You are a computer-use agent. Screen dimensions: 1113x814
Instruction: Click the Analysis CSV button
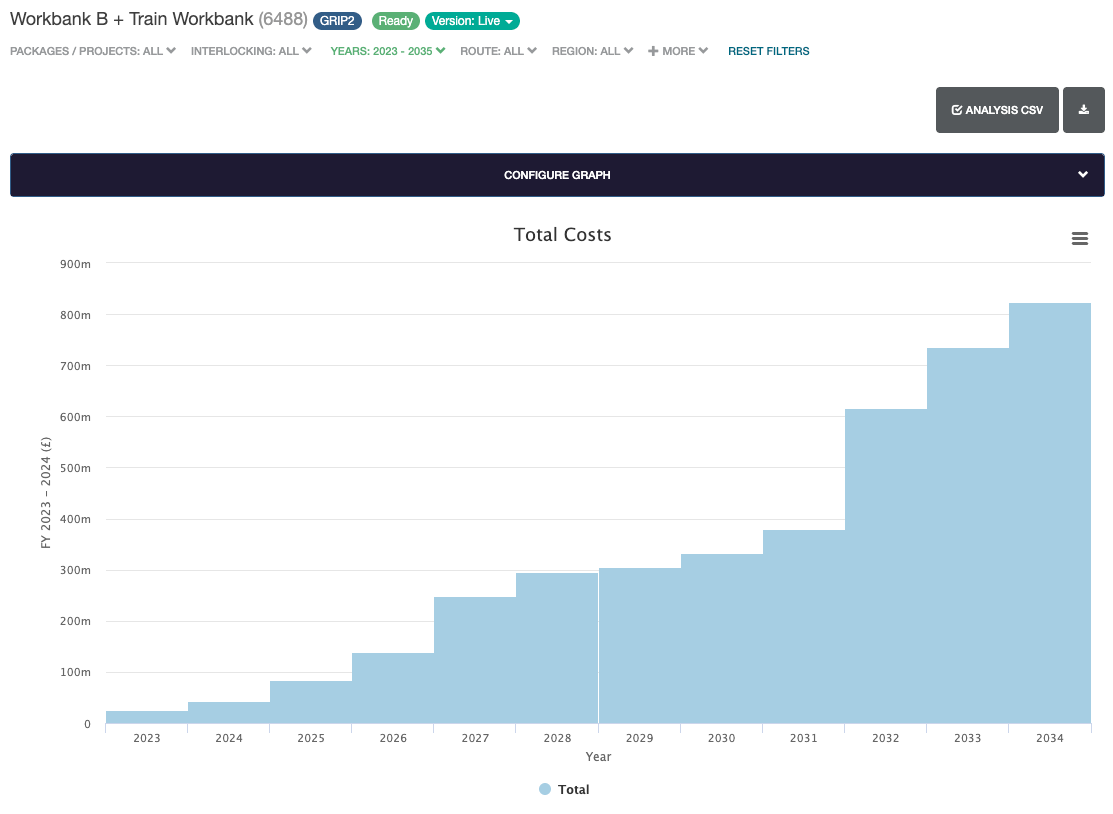point(996,110)
